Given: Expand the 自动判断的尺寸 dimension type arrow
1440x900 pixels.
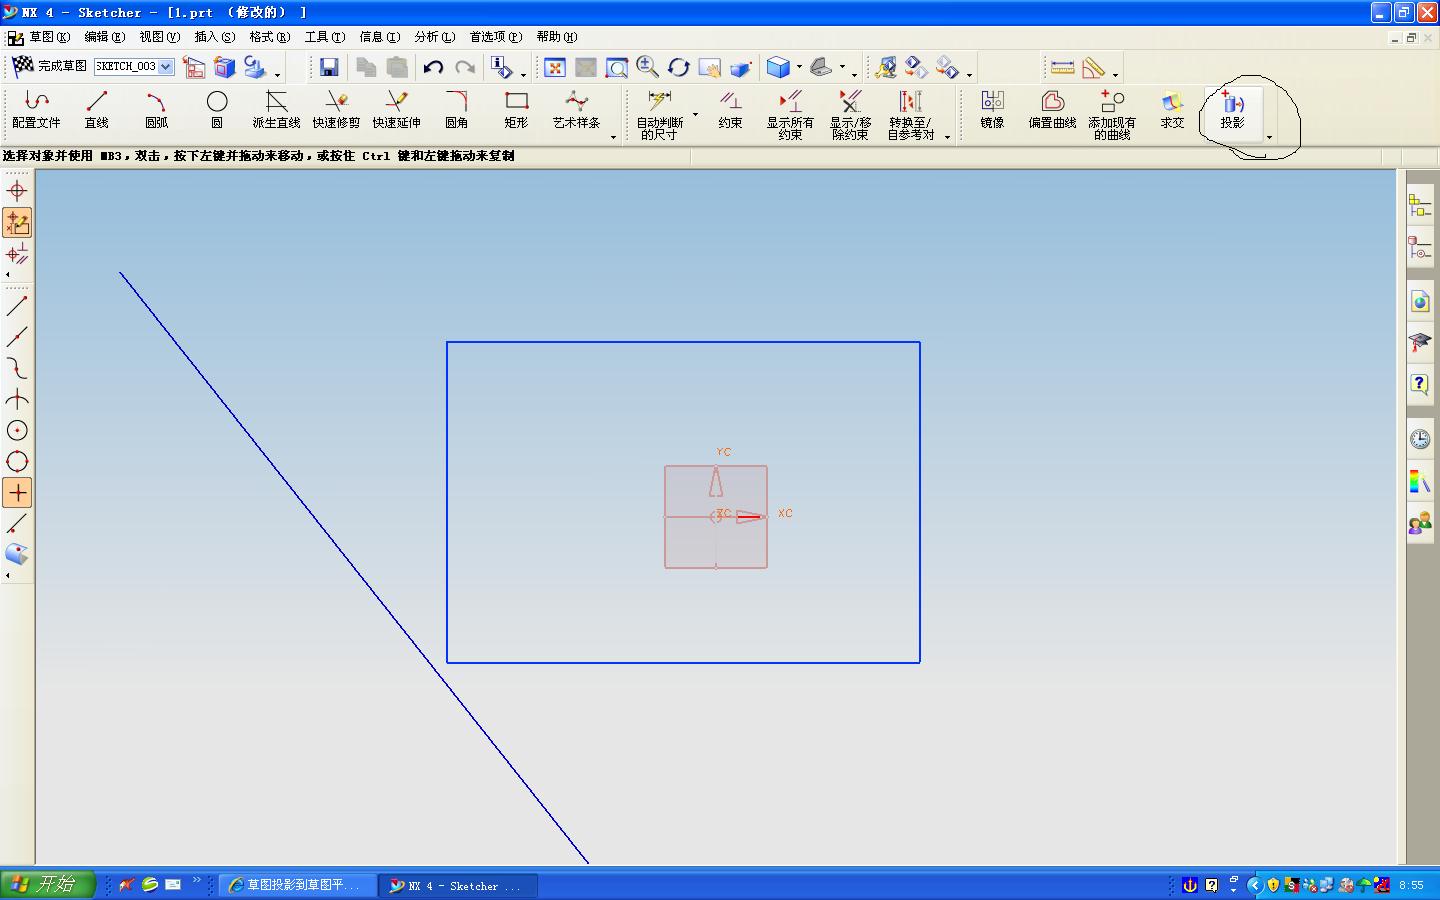Looking at the screenshot, I should point(695,113).
